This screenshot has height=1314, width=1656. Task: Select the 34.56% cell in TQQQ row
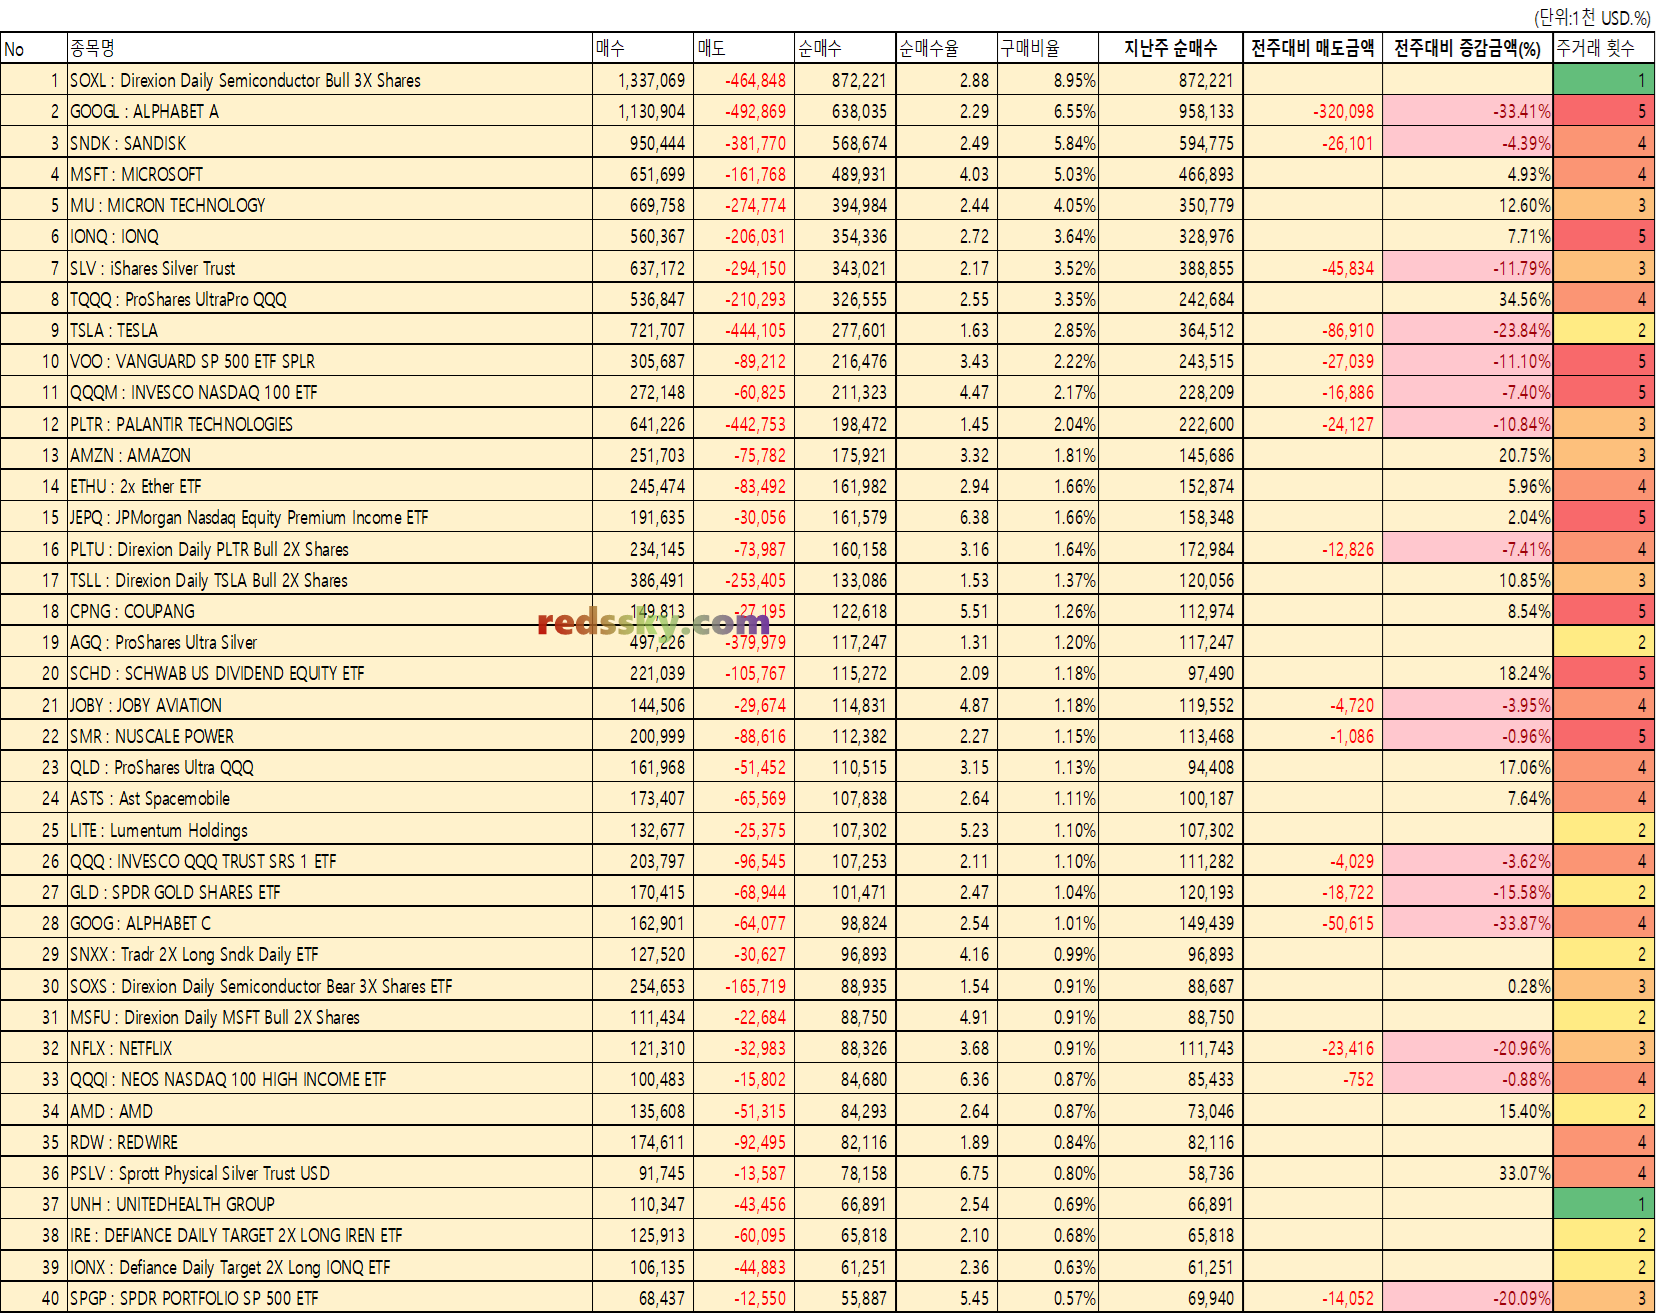1467,299
